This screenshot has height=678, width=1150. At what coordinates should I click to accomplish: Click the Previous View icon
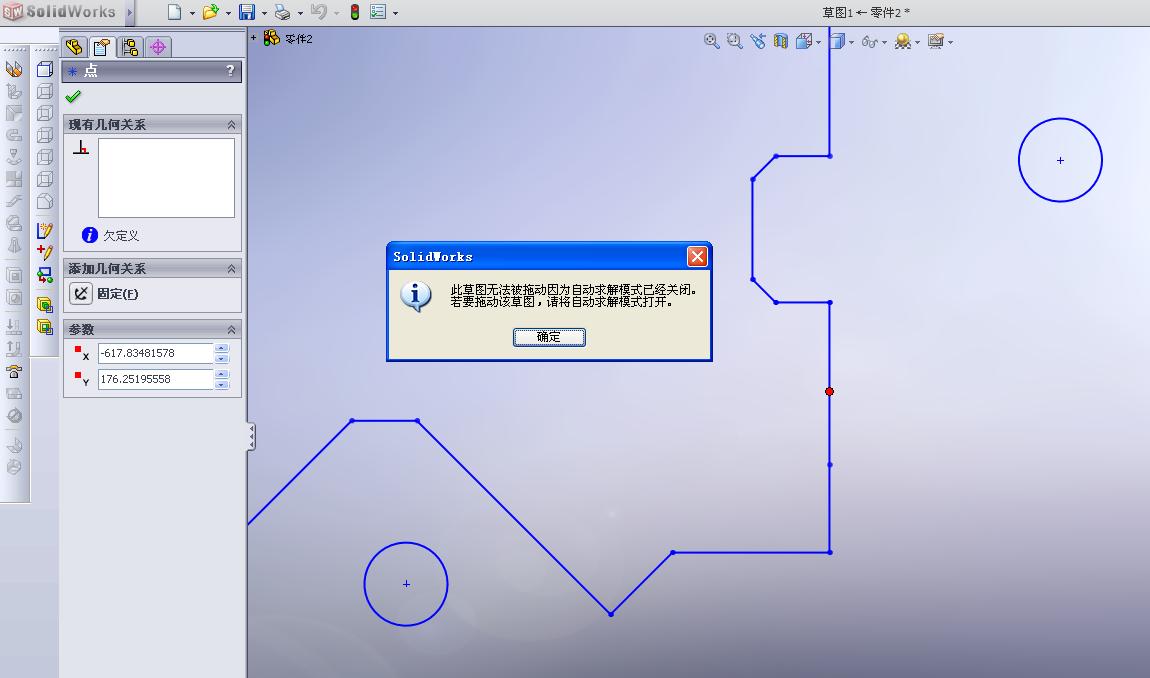(758, 41)
